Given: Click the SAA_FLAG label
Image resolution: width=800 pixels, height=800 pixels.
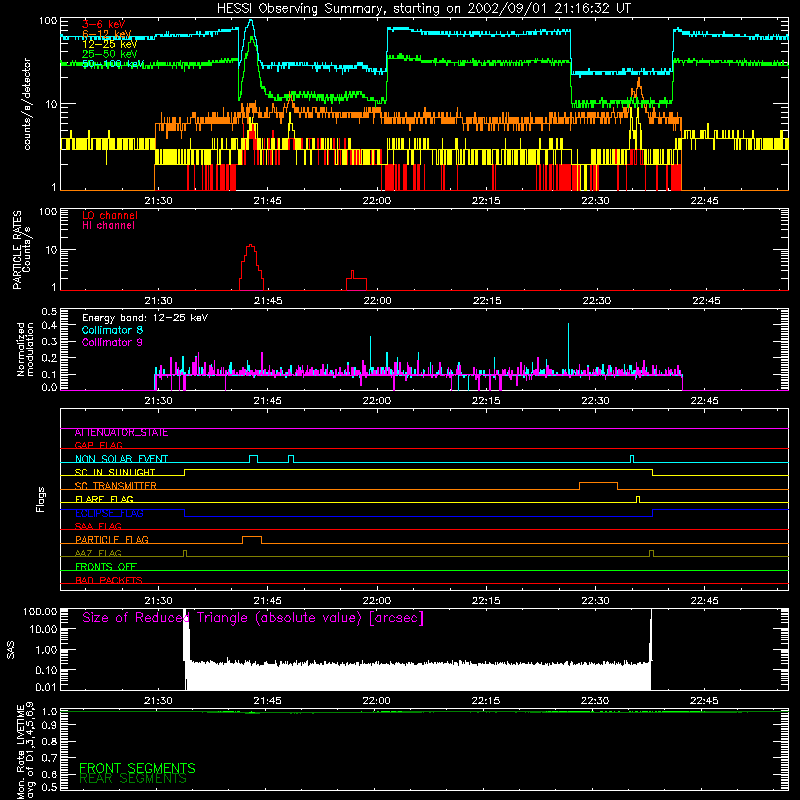Looking at the screenshot, I should pos(98,526).
